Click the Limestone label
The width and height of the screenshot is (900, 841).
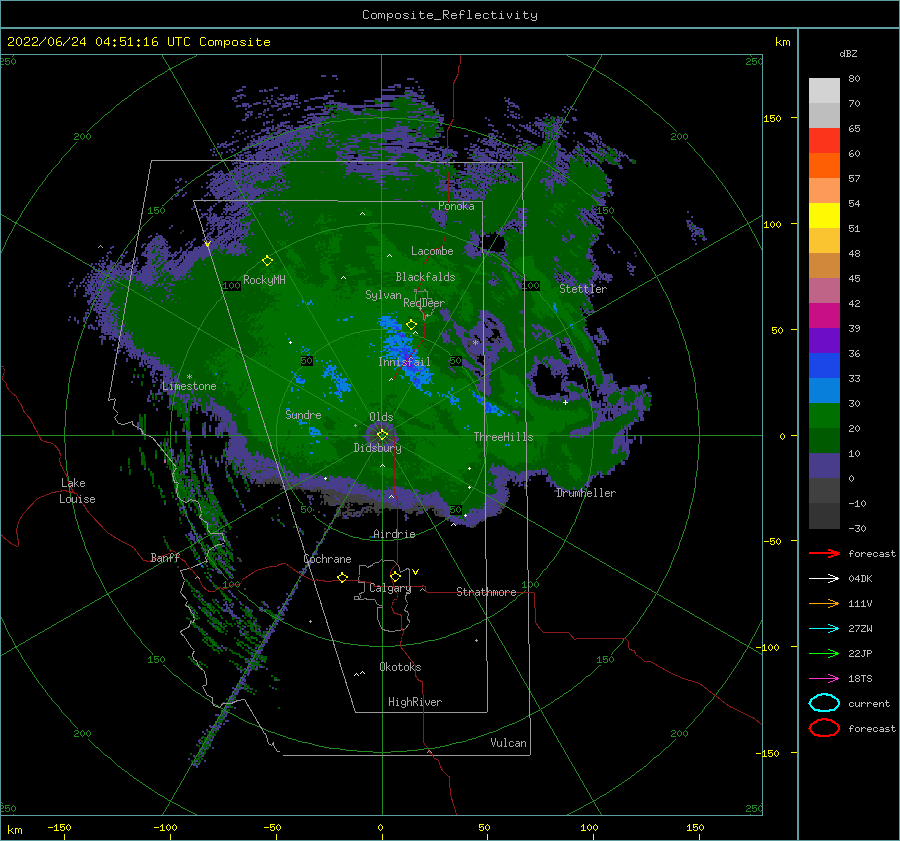click(189, 386)
